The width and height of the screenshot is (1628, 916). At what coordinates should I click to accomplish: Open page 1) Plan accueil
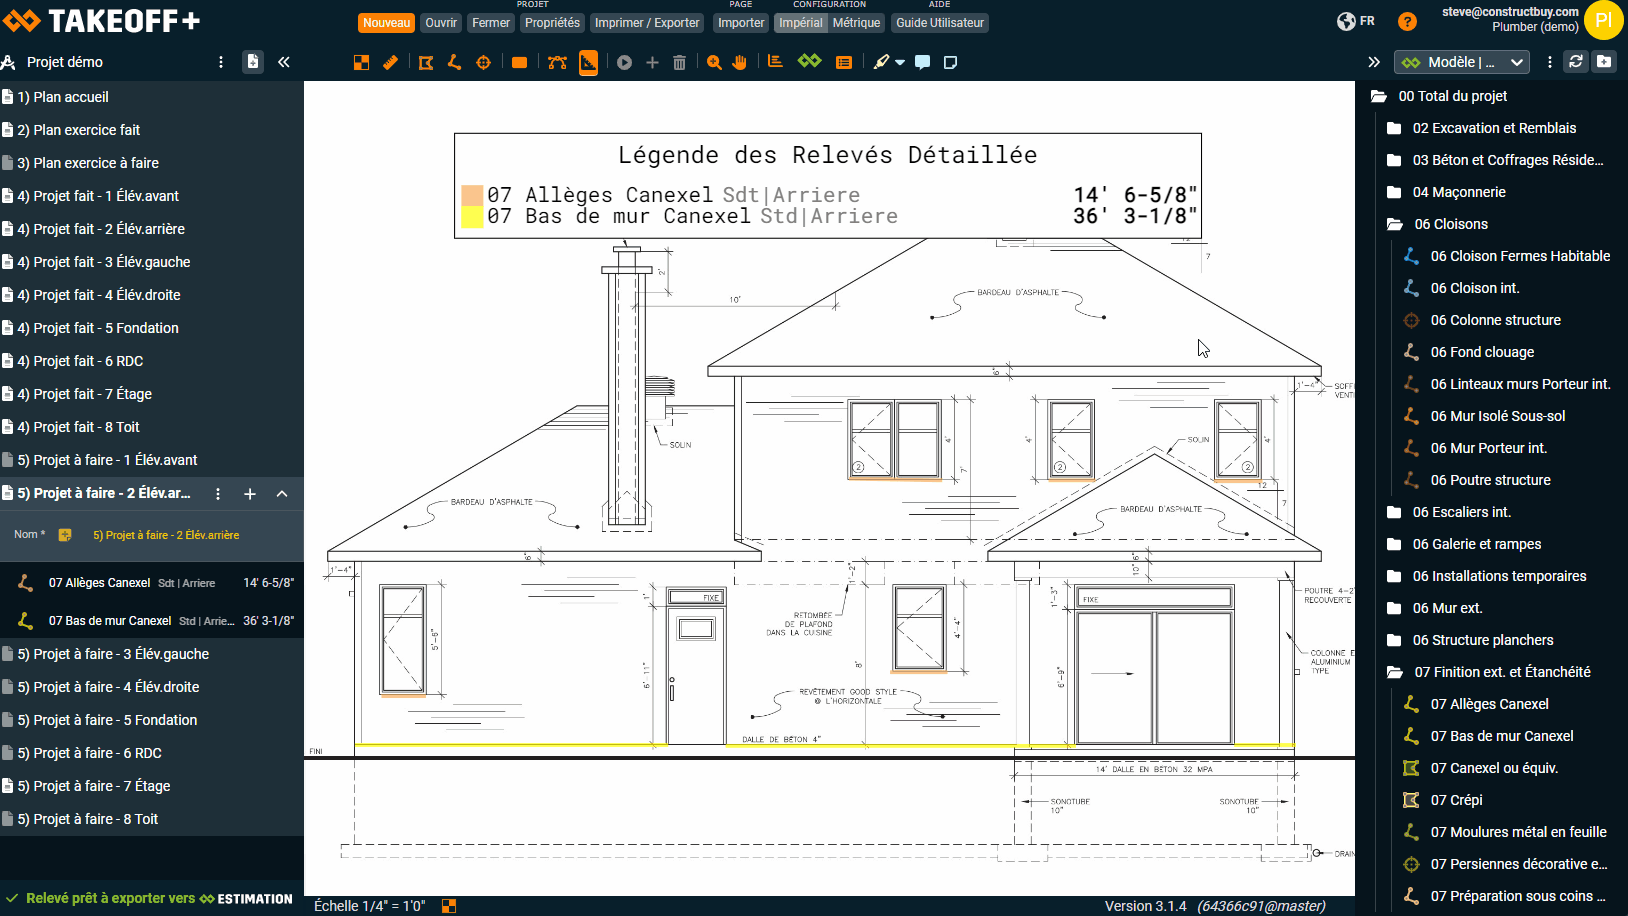(152, 97)
